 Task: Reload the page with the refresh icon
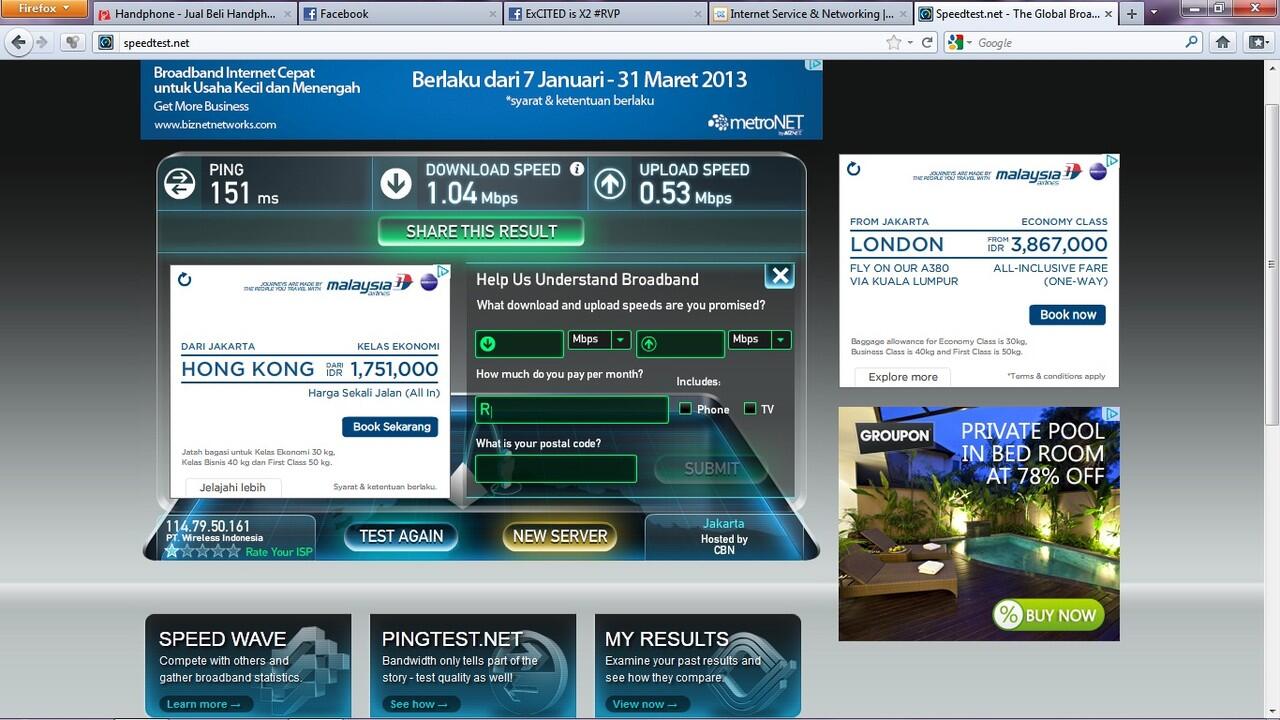pyautogui.click(x=927, y=42)
